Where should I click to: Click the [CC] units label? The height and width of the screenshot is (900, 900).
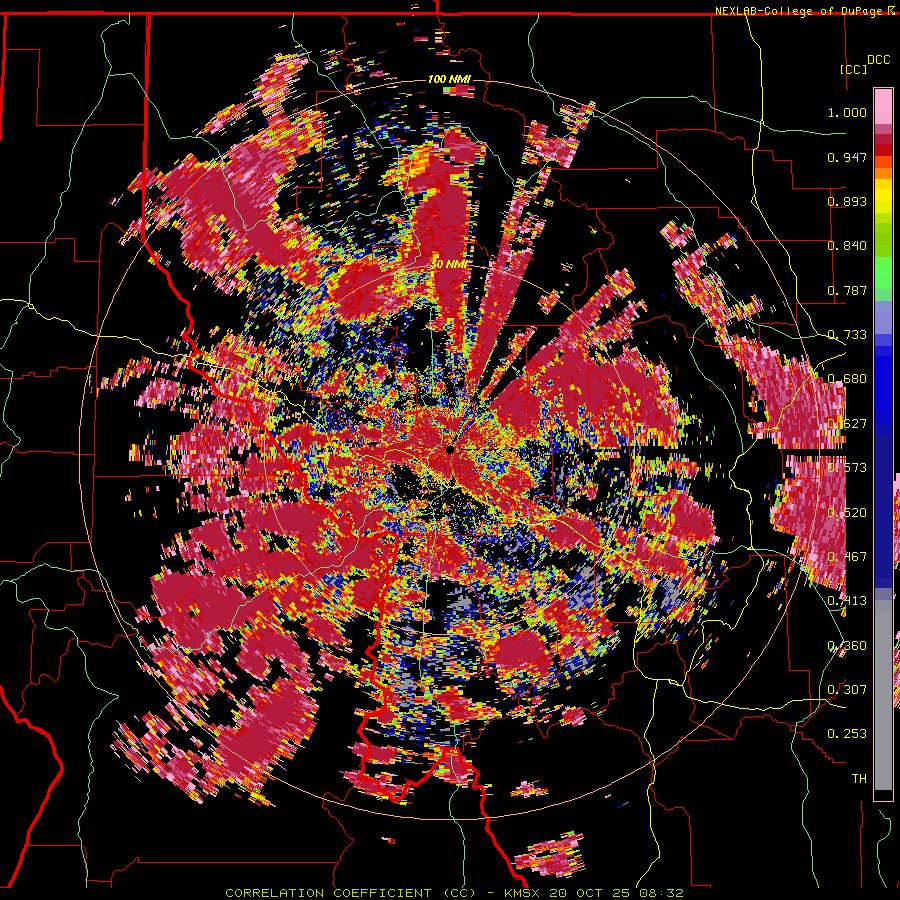(x=854, y=69)
